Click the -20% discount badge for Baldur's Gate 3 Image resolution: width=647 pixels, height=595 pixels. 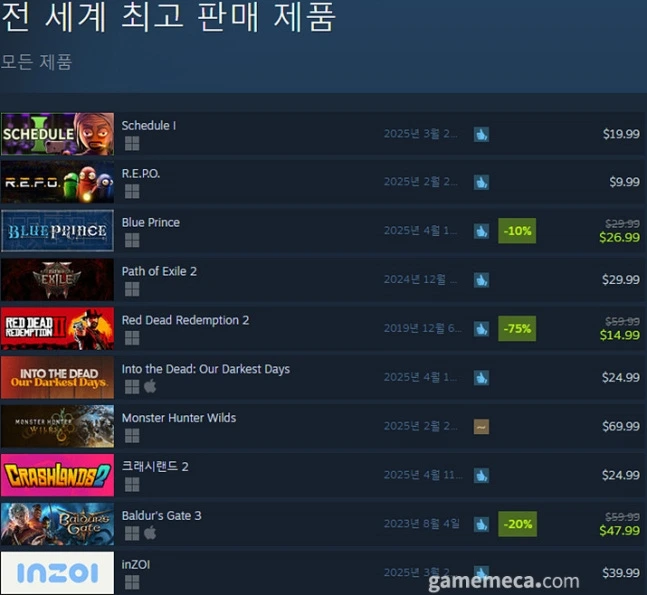517,524
